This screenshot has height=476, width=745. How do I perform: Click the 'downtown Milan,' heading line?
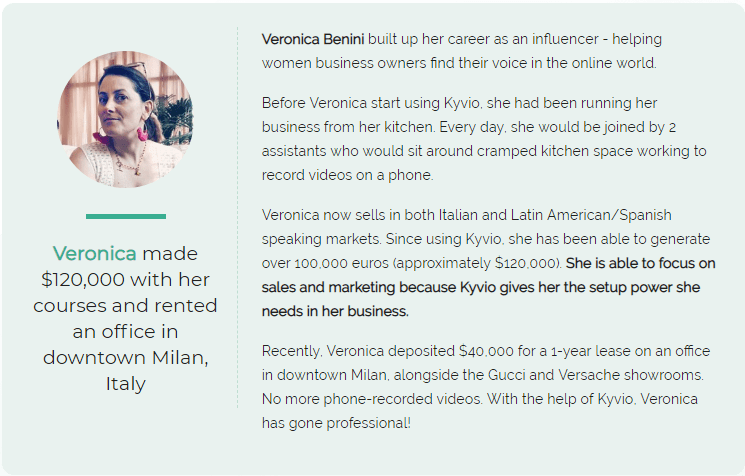coord(125,358)
